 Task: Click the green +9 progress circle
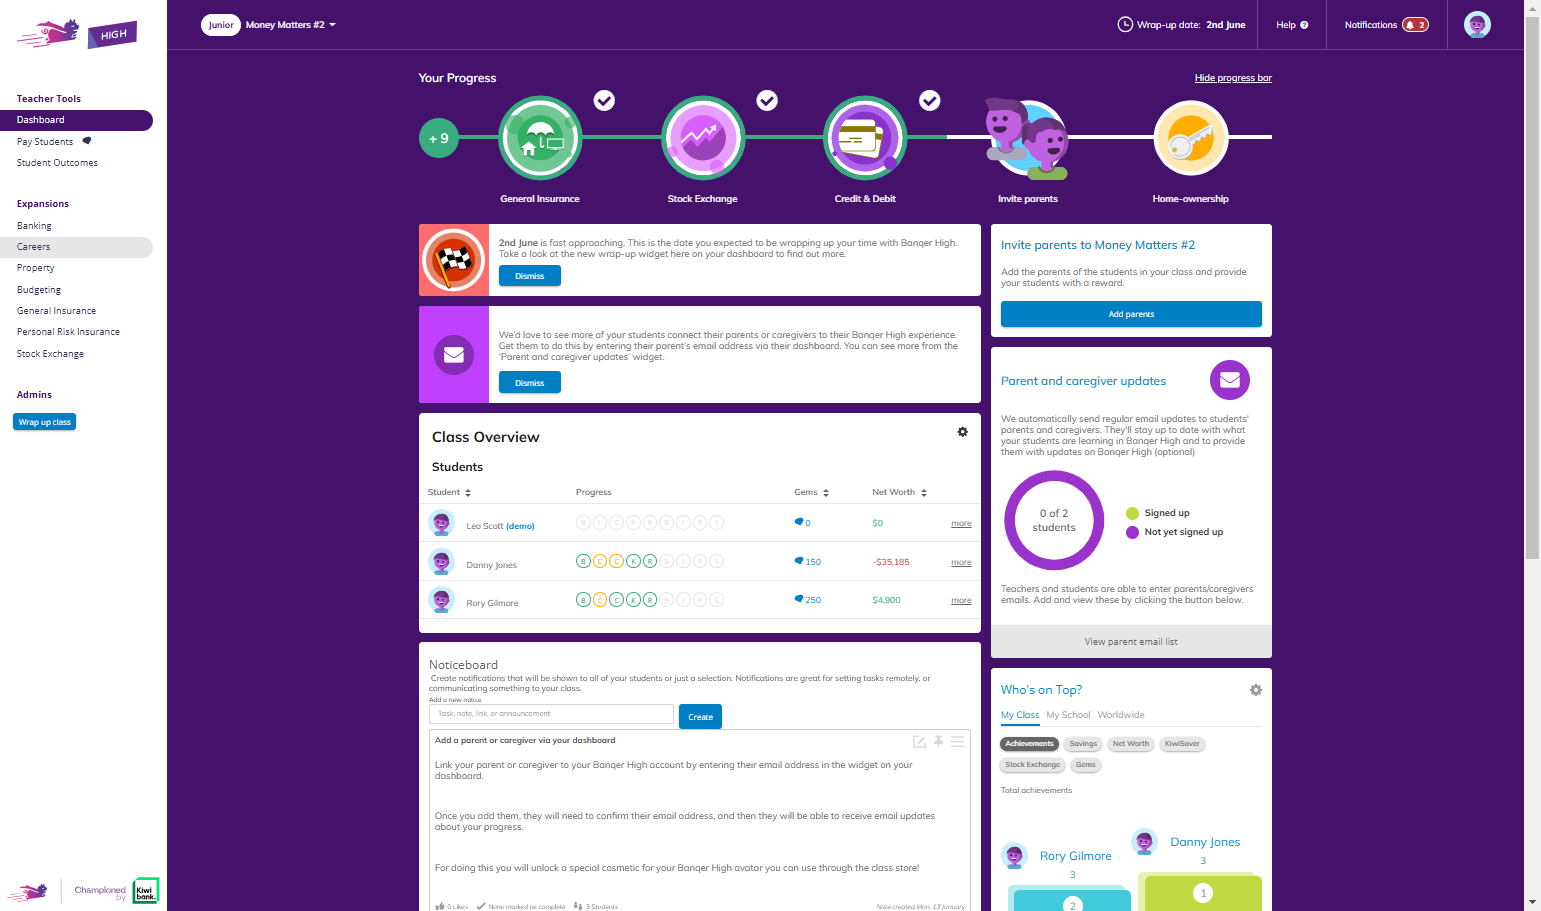pyautogui.click(x=439, y=138)
